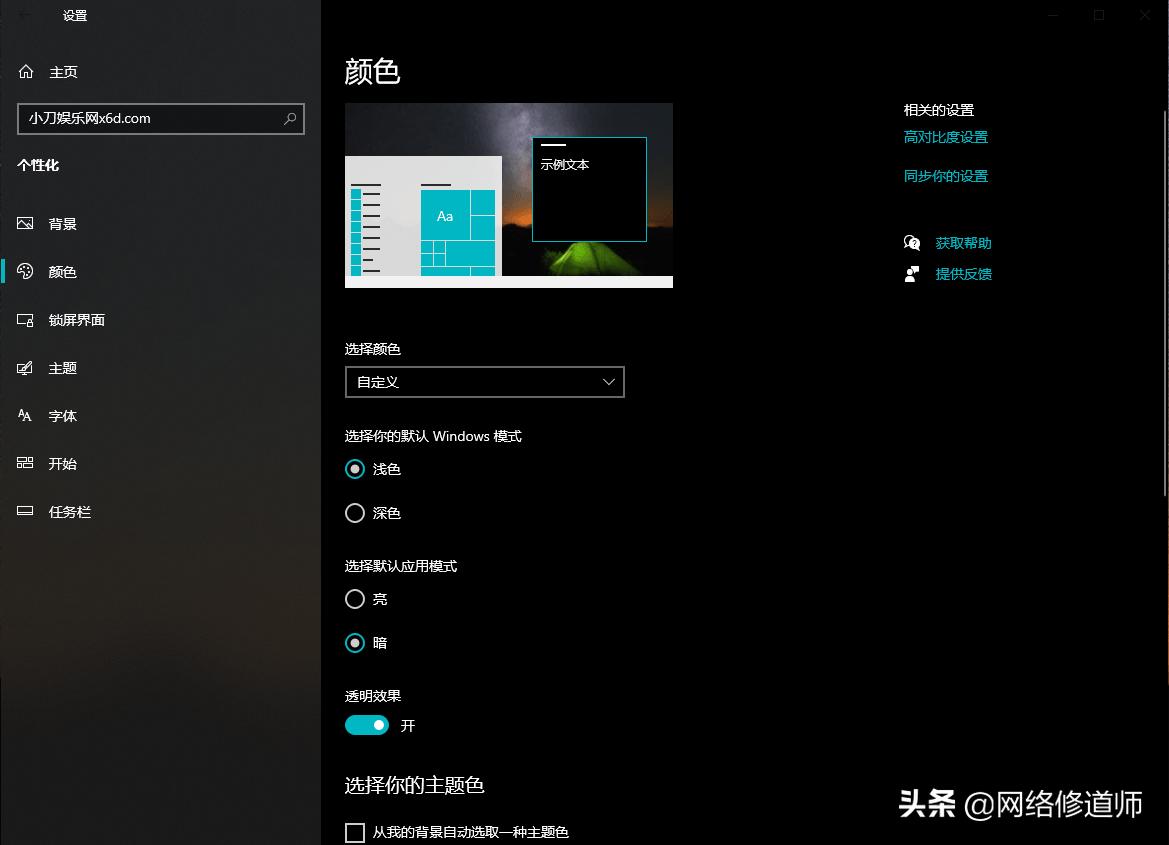Image resolution: width=1169 pixels, height=845 pixels.
Task: Click the dropdown arrow on the color selector
Action: (608, 382)
